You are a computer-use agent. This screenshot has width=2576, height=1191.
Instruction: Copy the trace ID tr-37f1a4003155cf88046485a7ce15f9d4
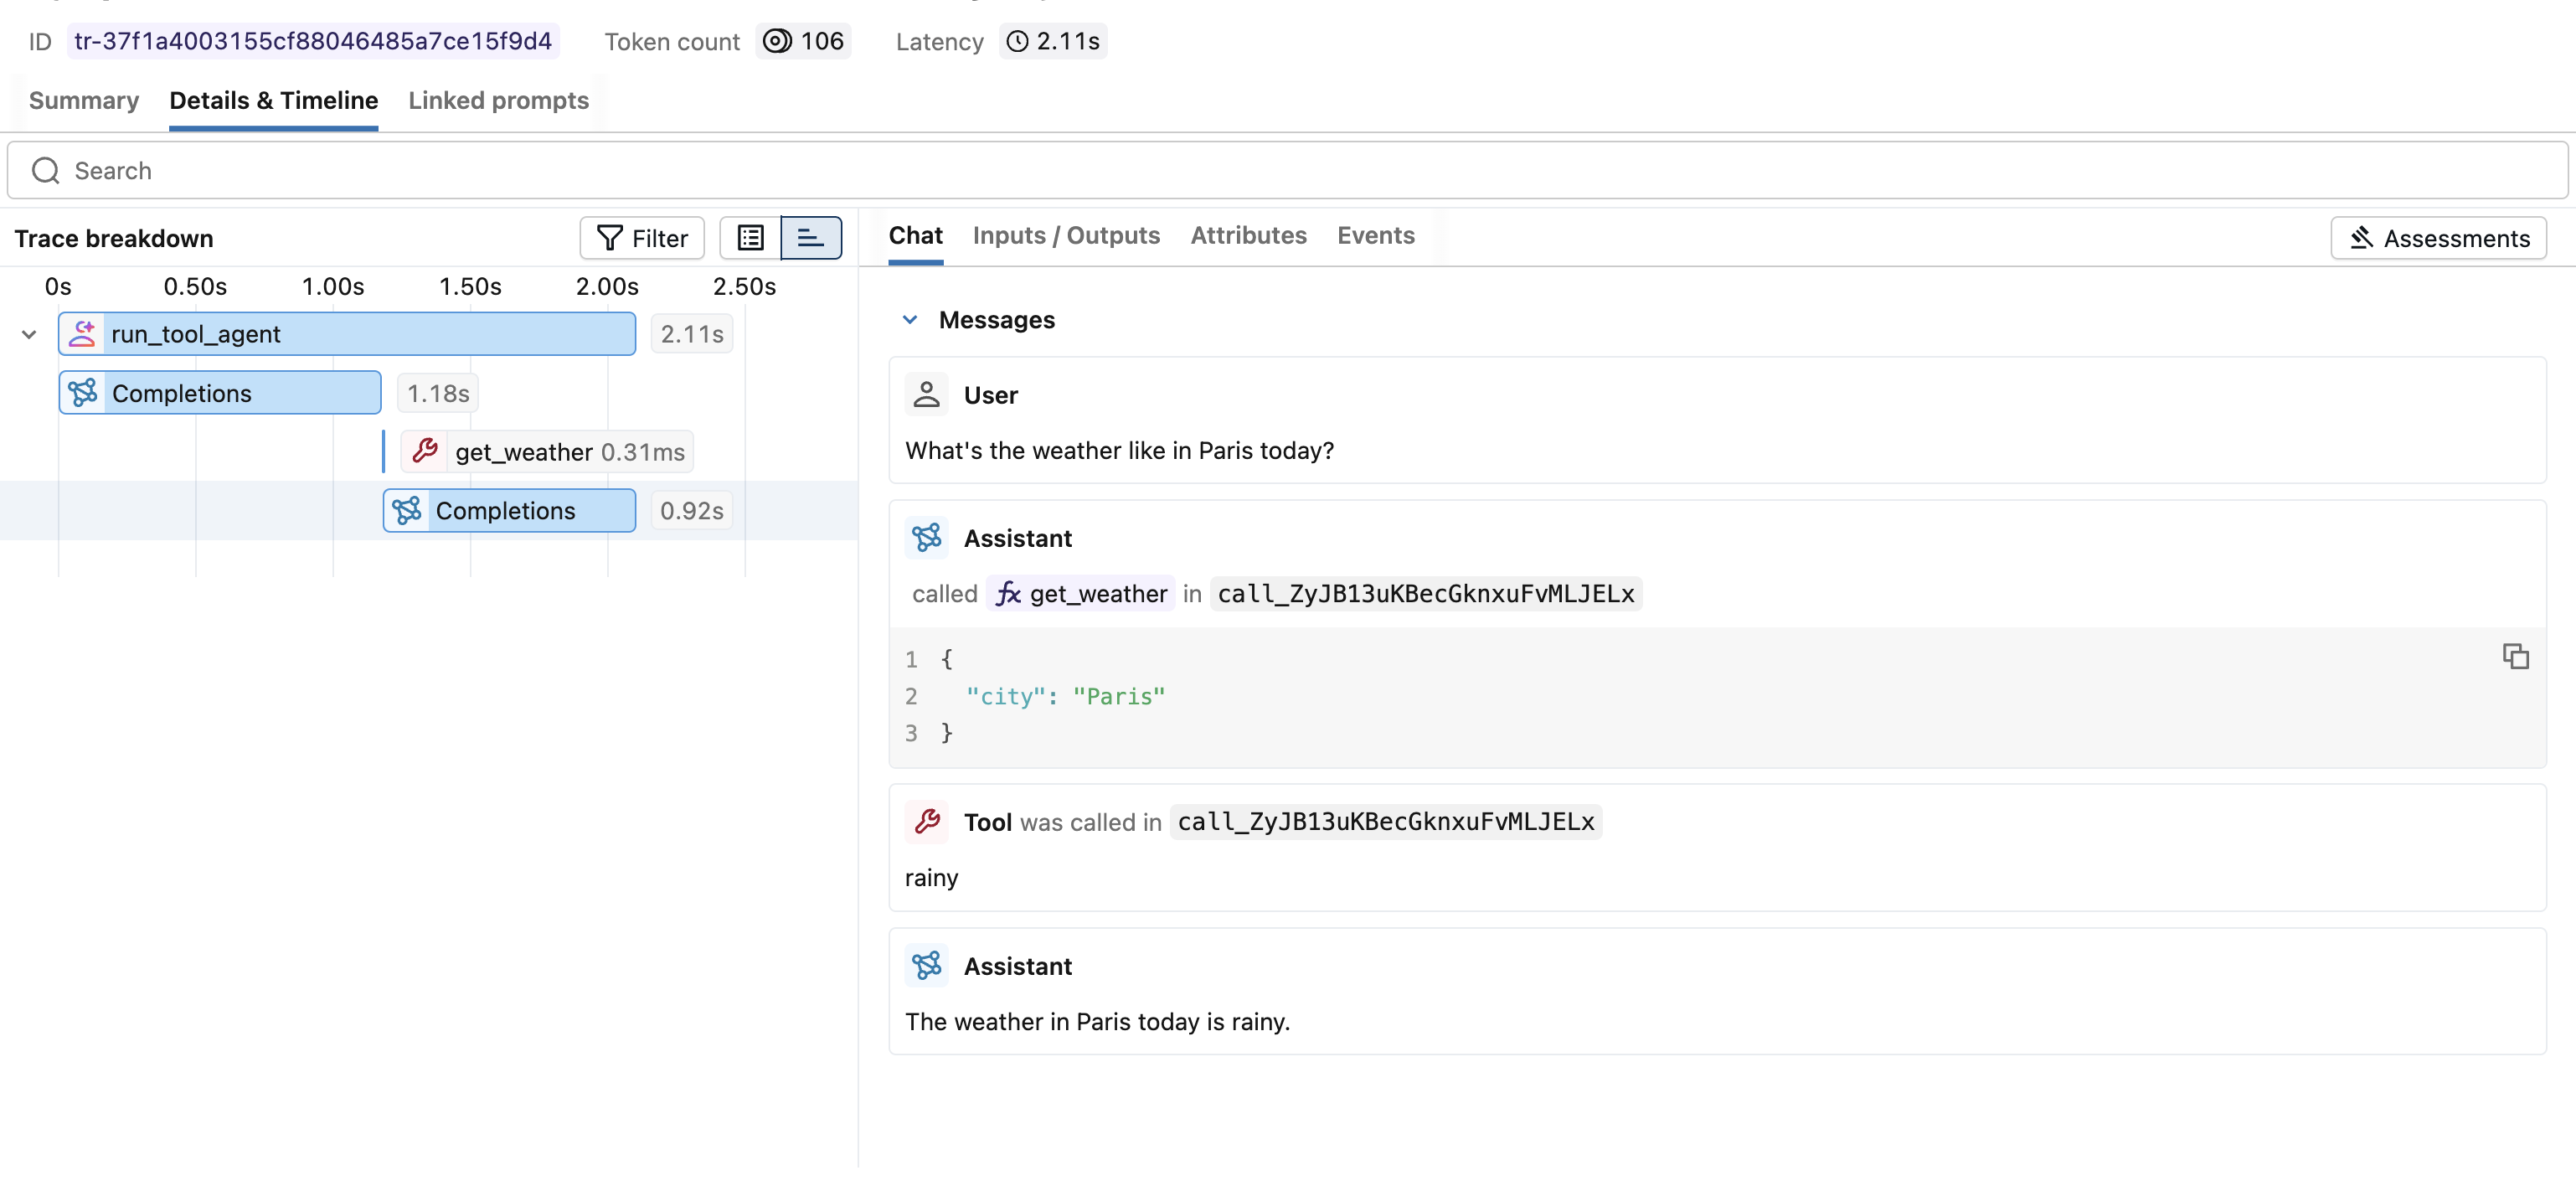click(x=313, y=41)
